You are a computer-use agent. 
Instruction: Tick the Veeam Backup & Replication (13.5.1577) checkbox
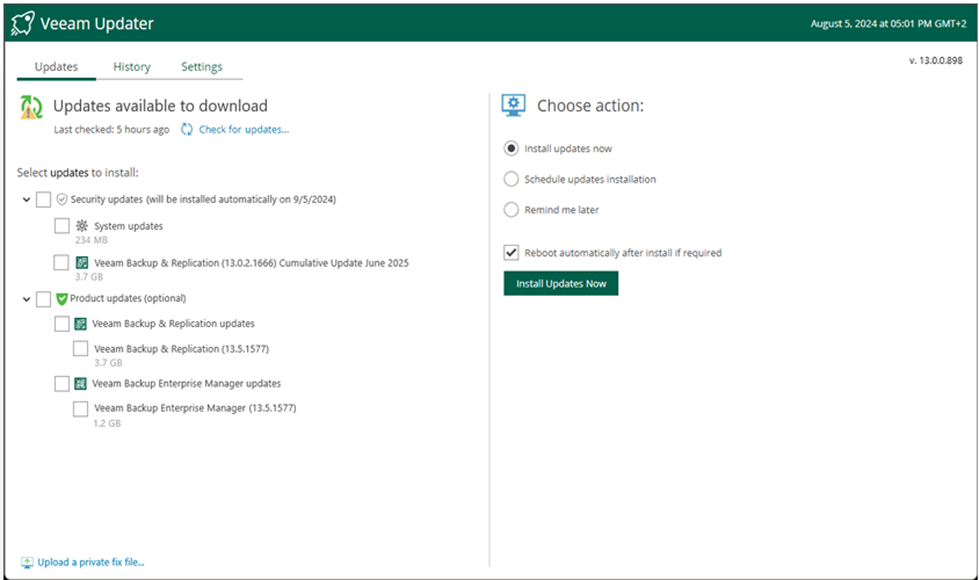point(81,348)
